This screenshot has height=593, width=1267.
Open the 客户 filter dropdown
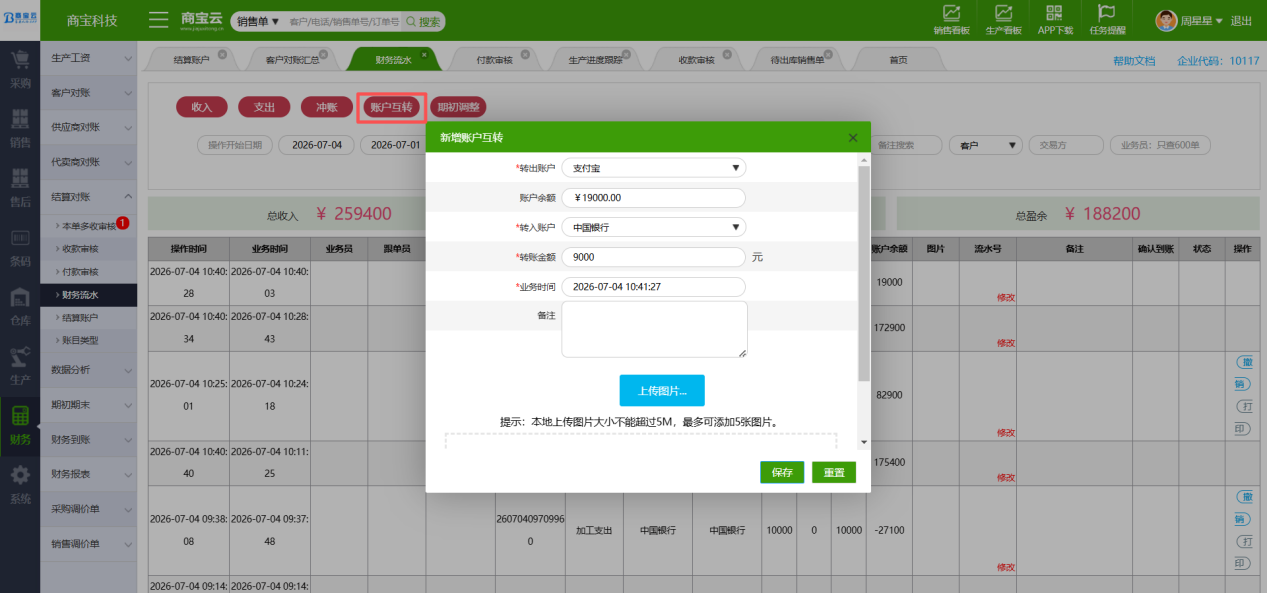(x=985, y=145)
